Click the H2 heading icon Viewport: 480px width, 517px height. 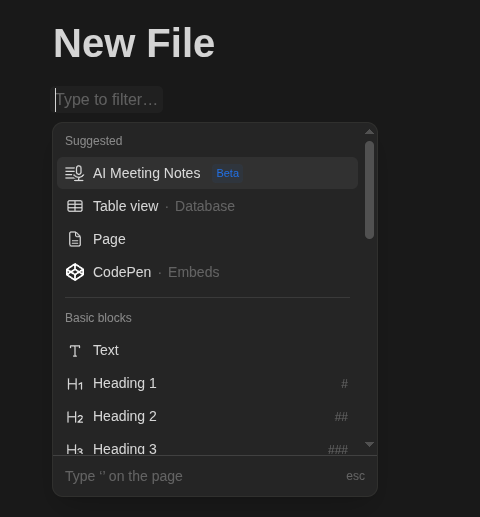[x=75, y=417]
